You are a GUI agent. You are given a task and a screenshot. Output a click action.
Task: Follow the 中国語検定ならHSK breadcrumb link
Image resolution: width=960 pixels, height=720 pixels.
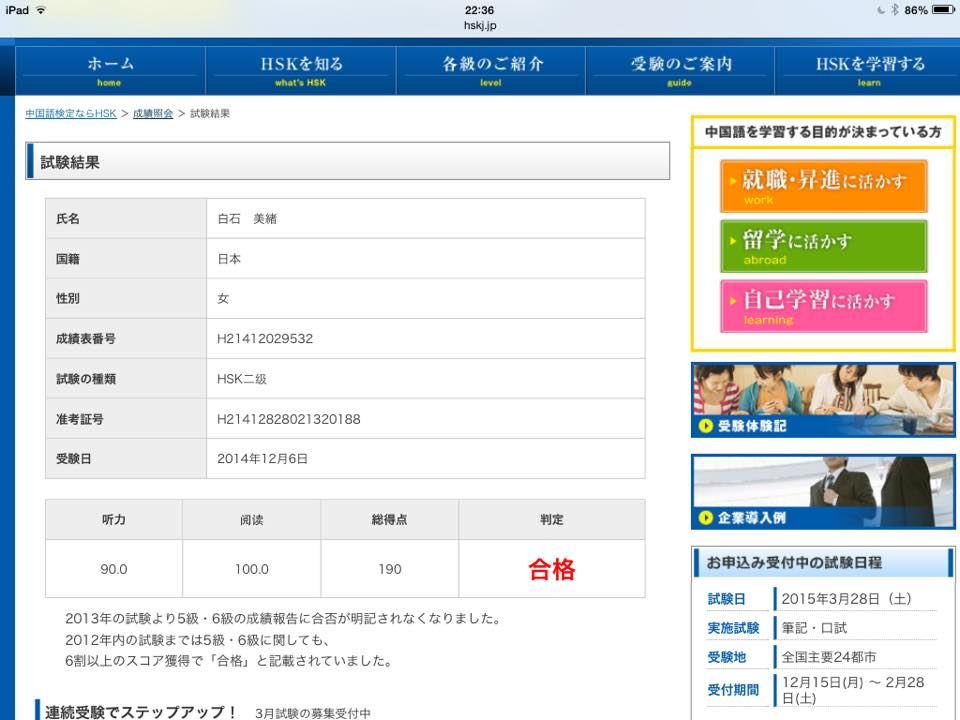tap(71, 114)
